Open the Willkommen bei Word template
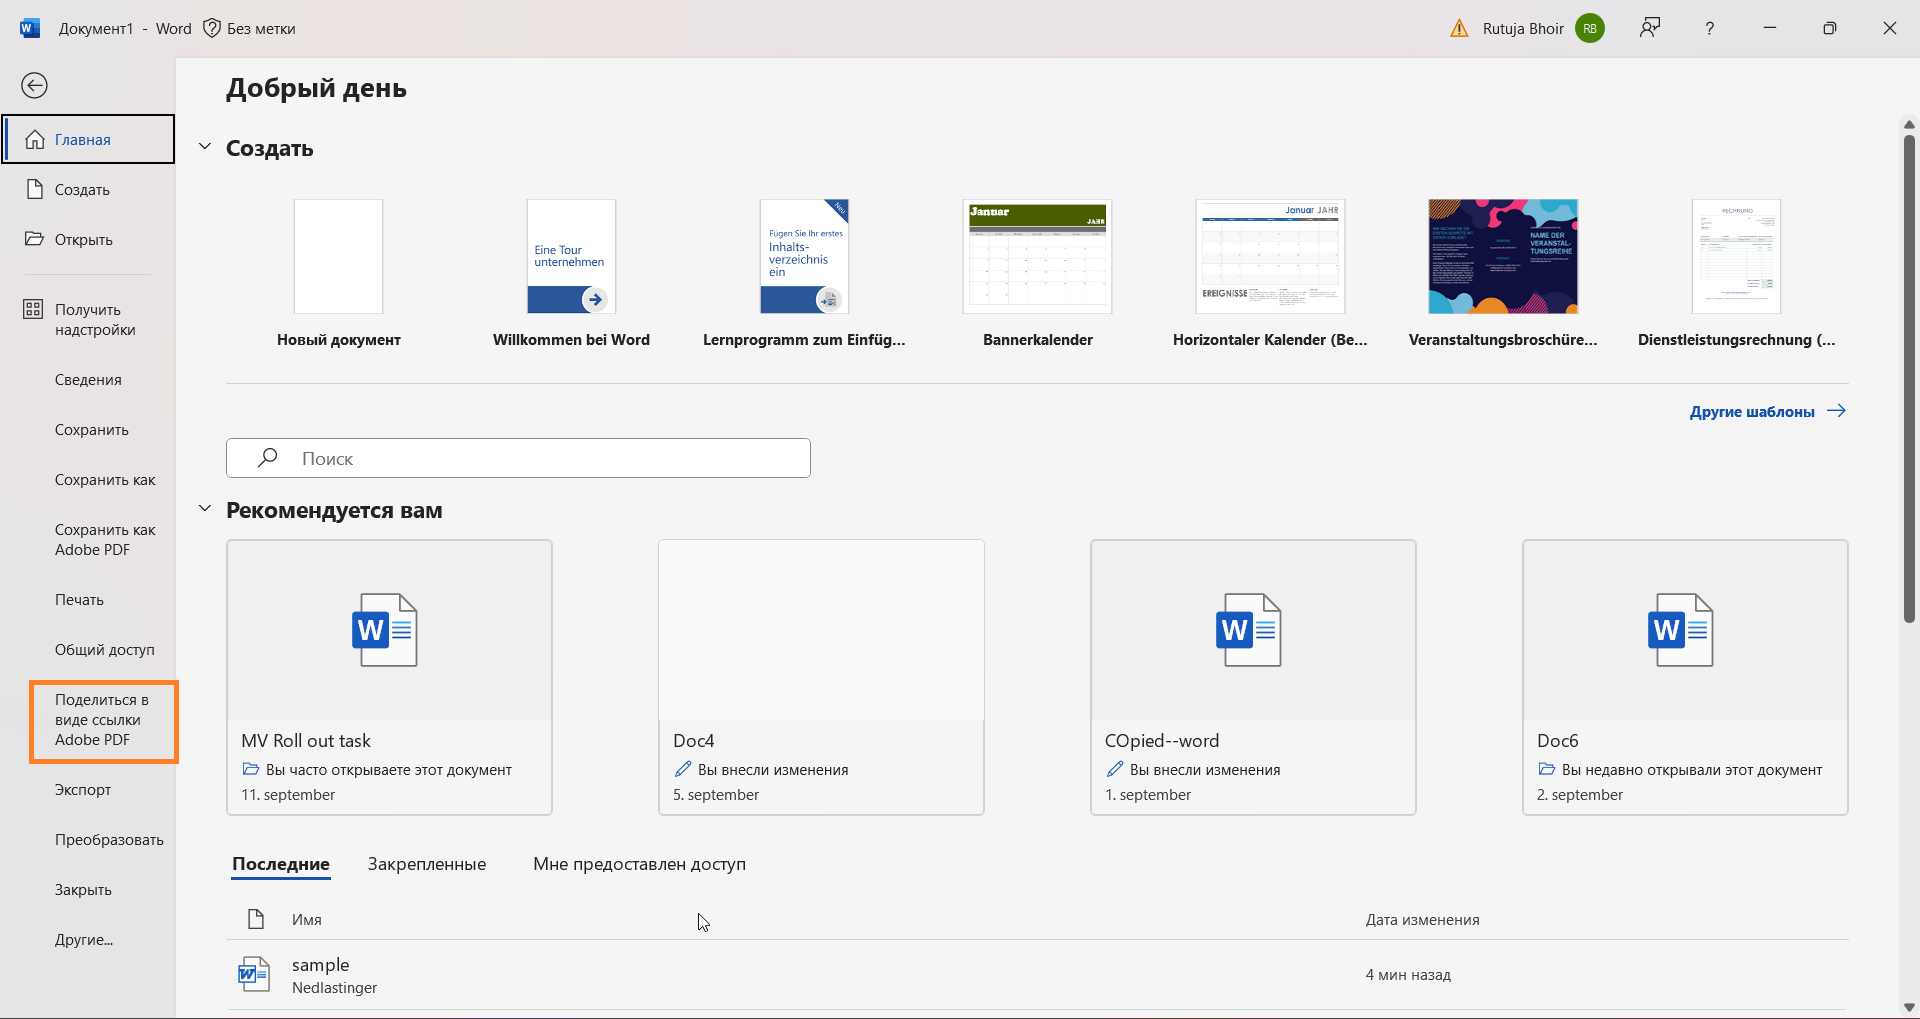Image resolution: width=1920 pixels, height=1019 pixels. tap(571, 272)
